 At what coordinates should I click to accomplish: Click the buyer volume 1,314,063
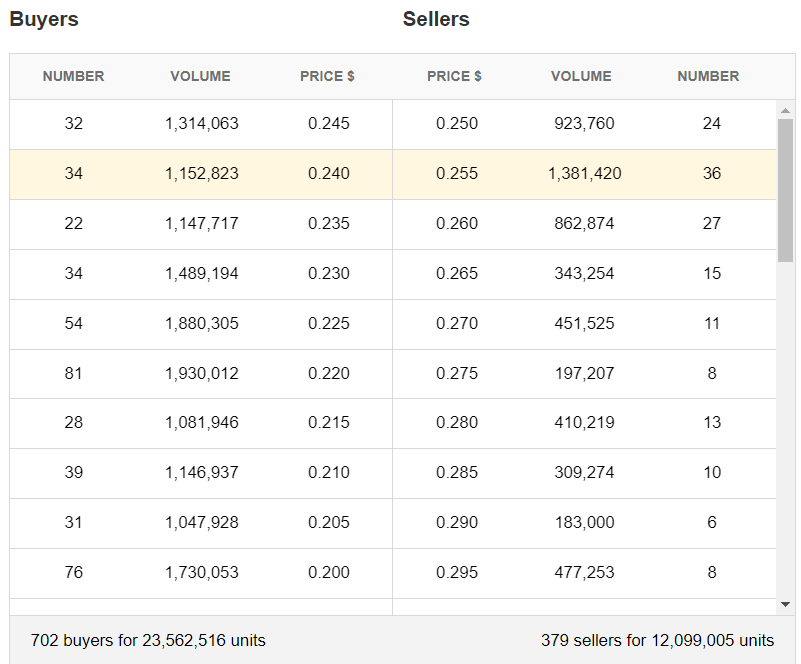202,124
